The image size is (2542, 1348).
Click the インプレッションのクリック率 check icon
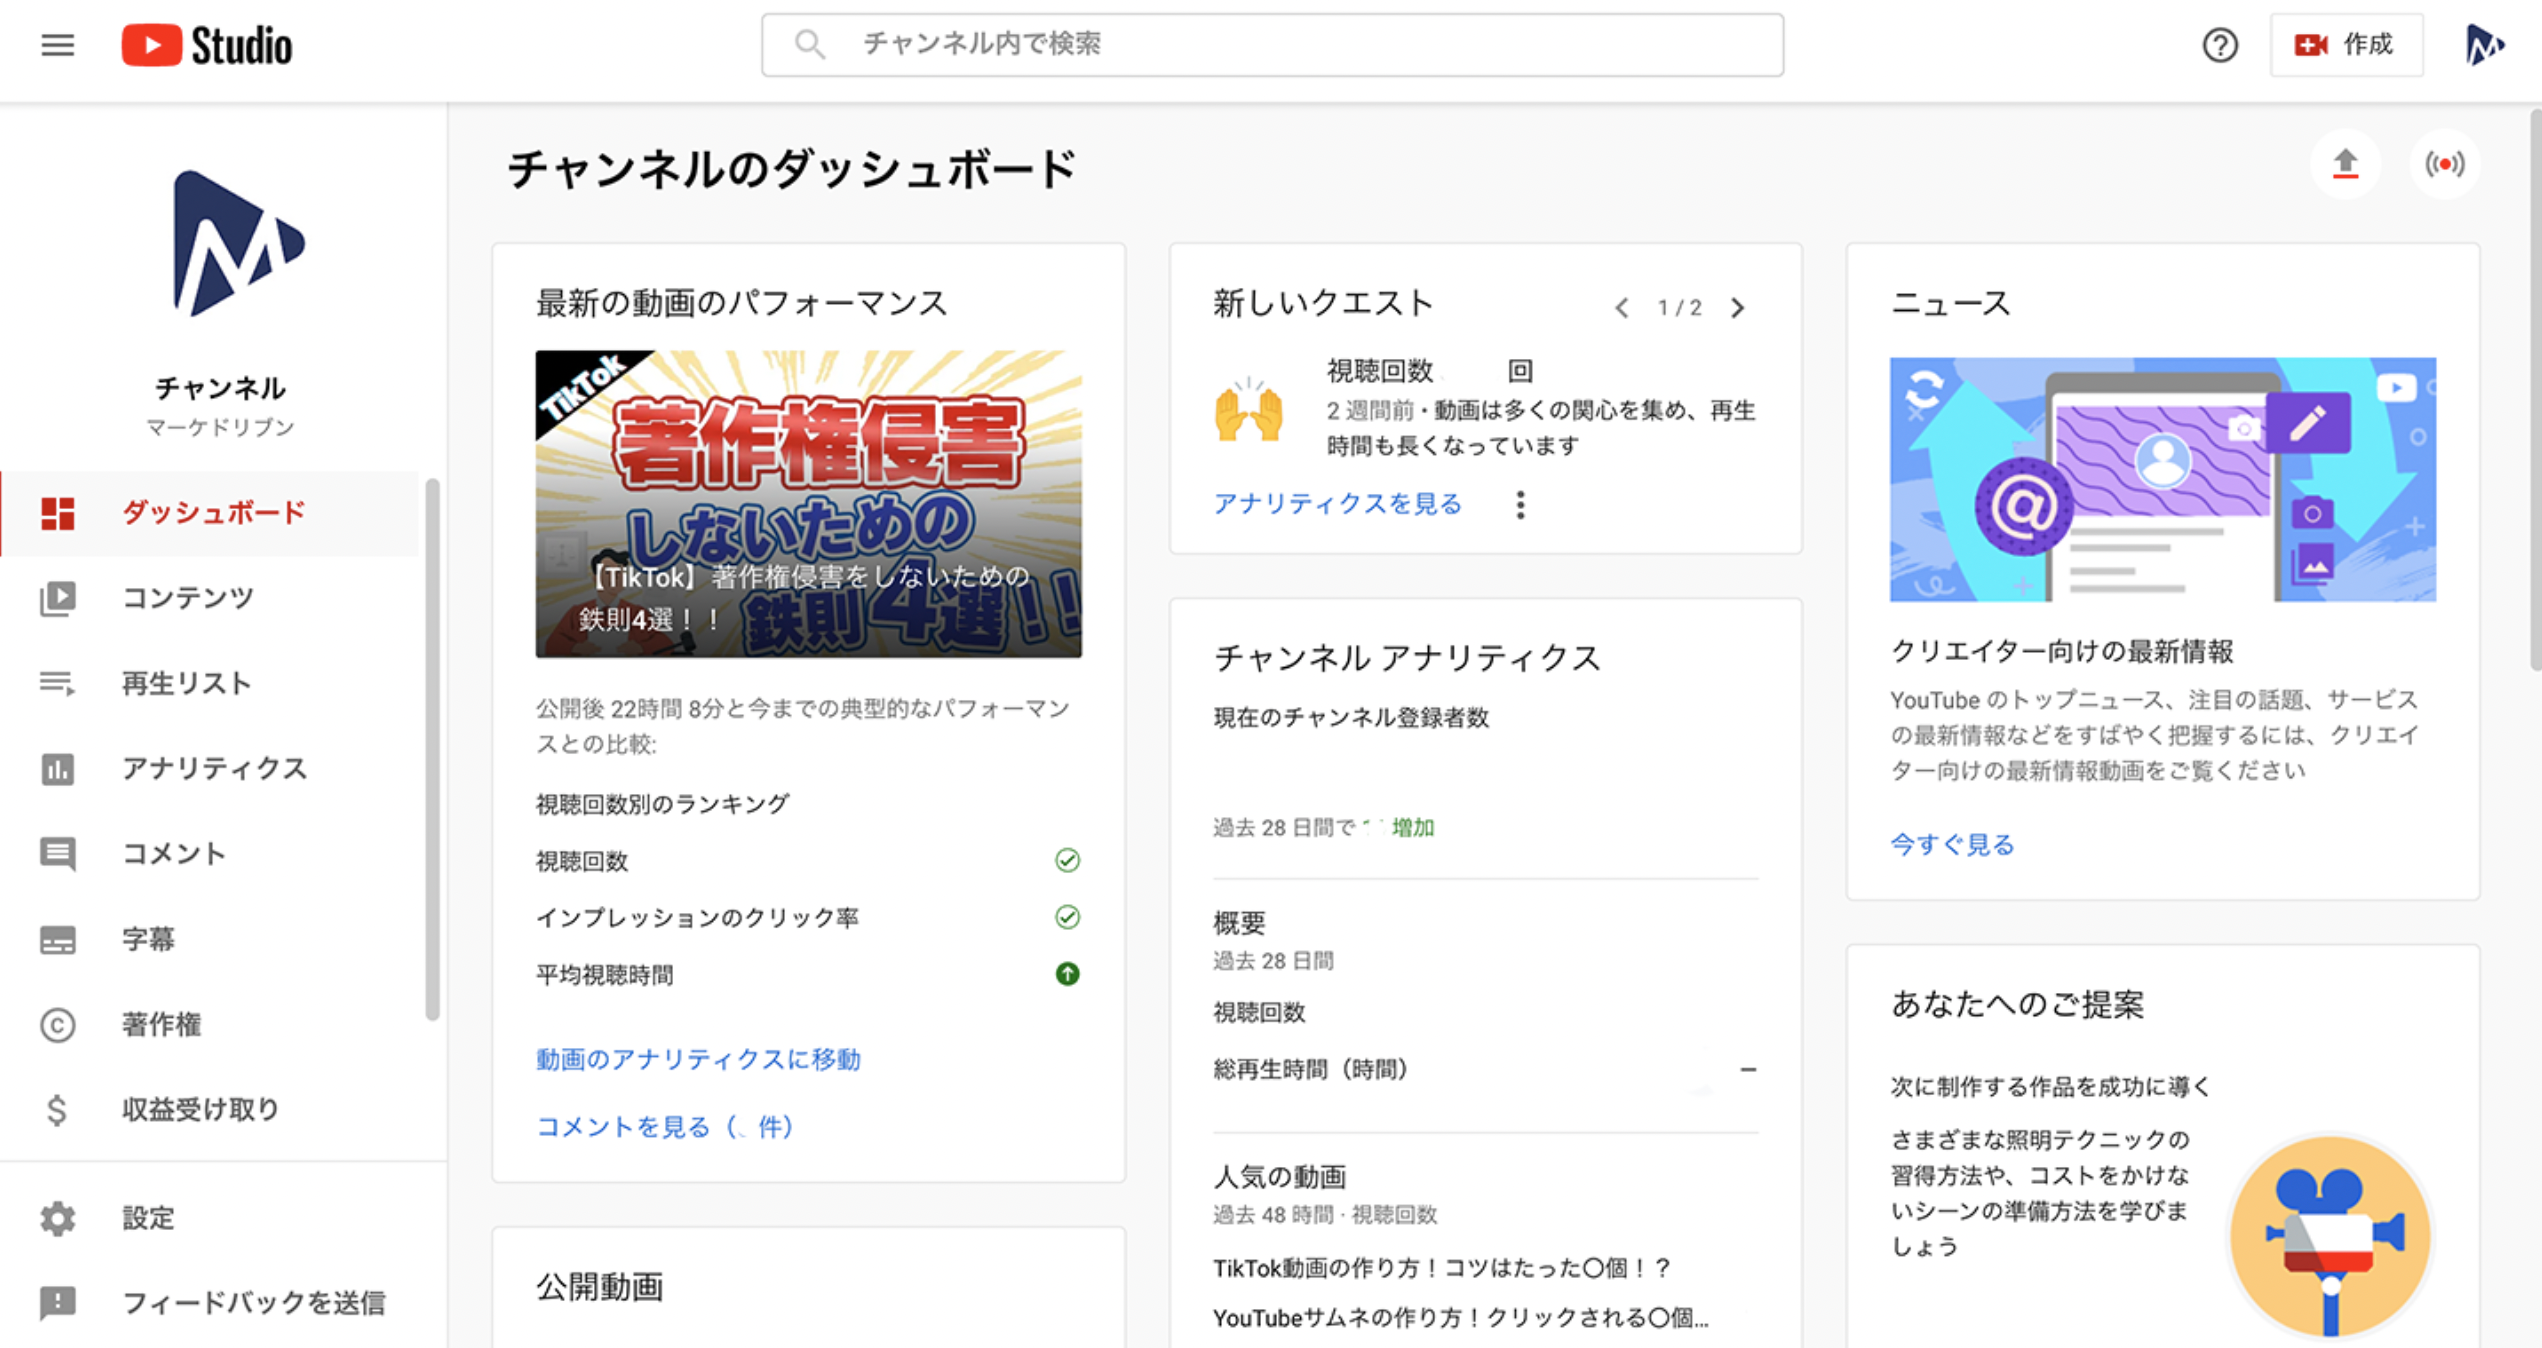tap(1067, 917)
